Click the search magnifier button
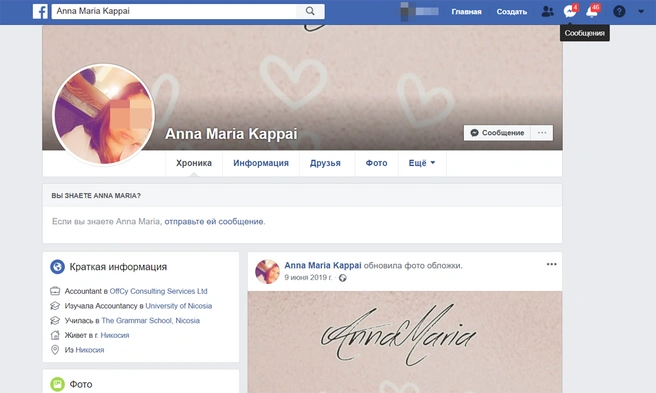The width and height of the screenshot is (656, 393). click(x=310, y=11)
